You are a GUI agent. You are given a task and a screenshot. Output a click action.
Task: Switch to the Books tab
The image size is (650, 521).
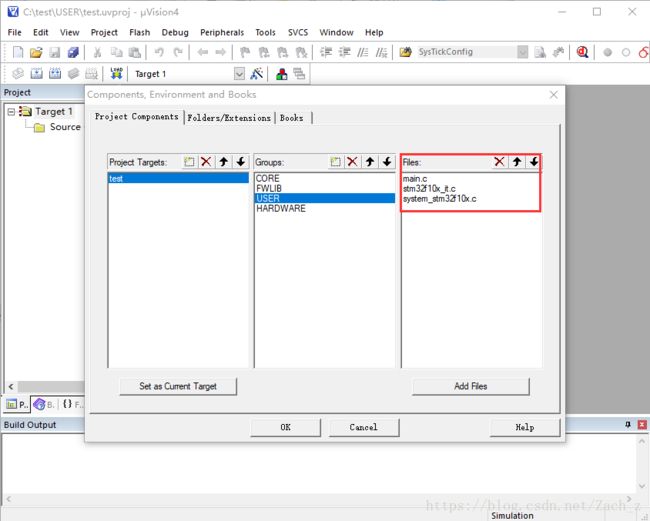tap(291, 118)
